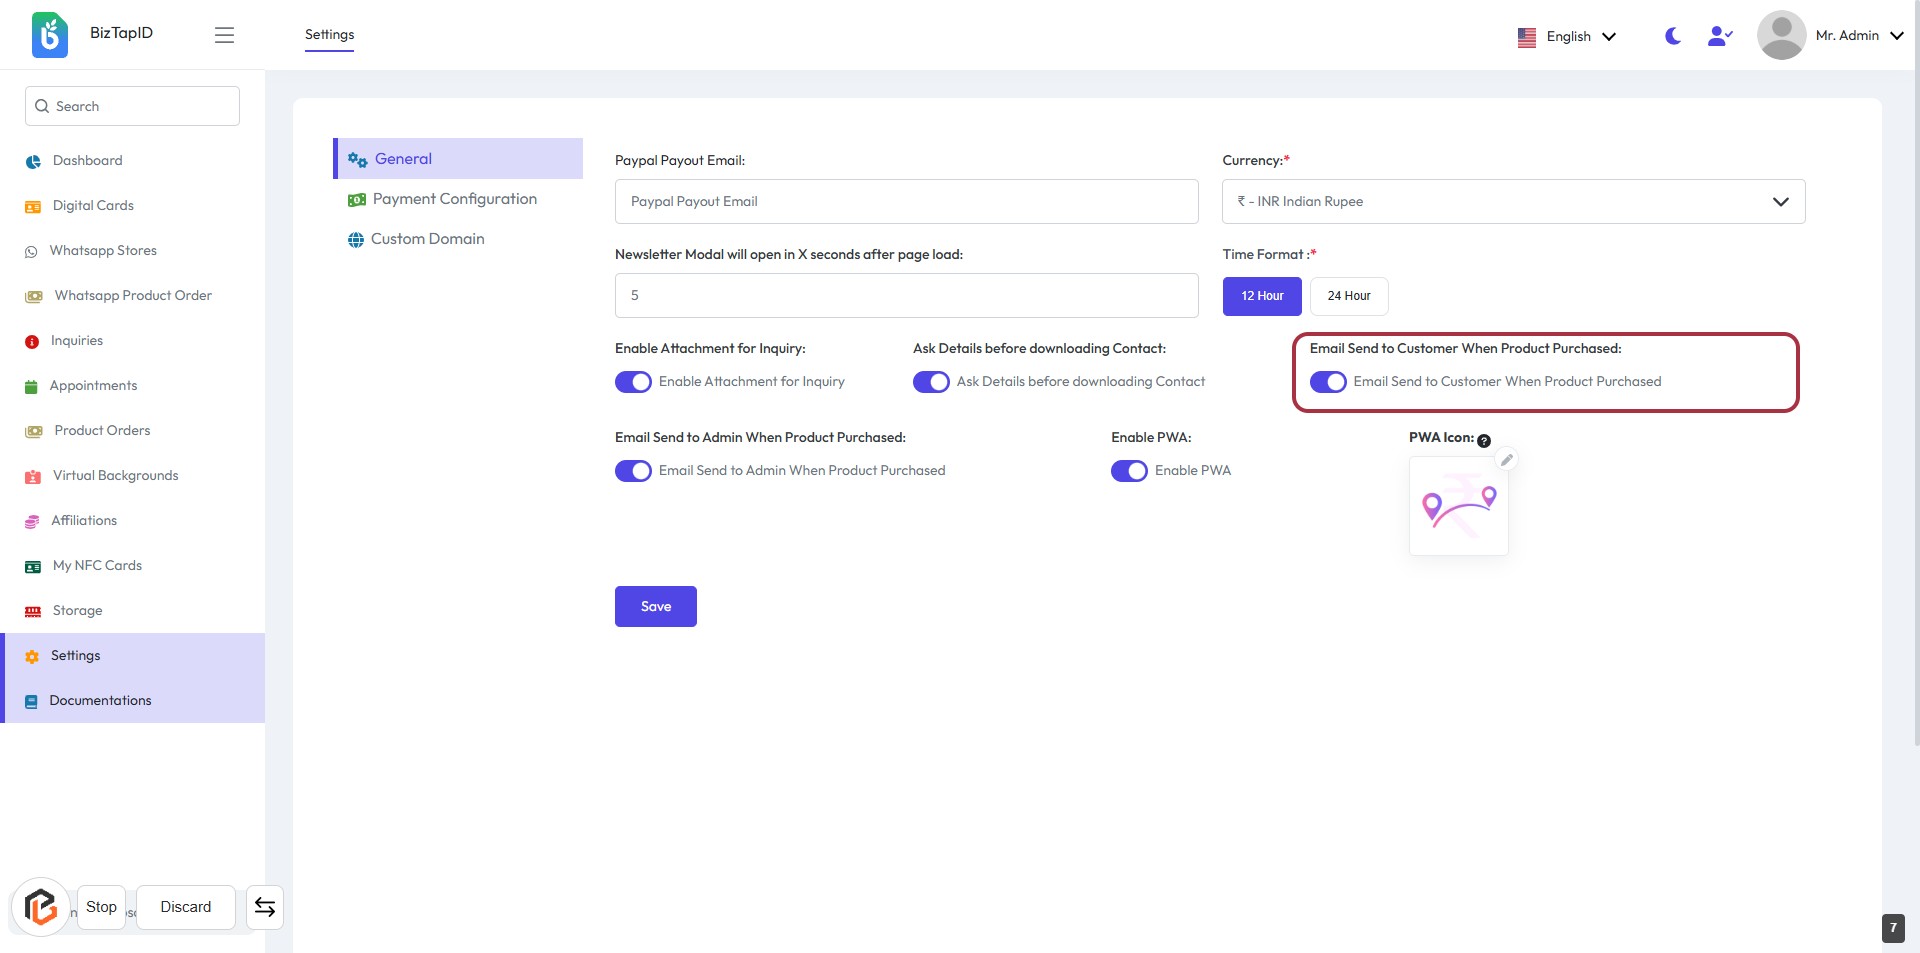Click the user check icon in header

(1719, 36)
